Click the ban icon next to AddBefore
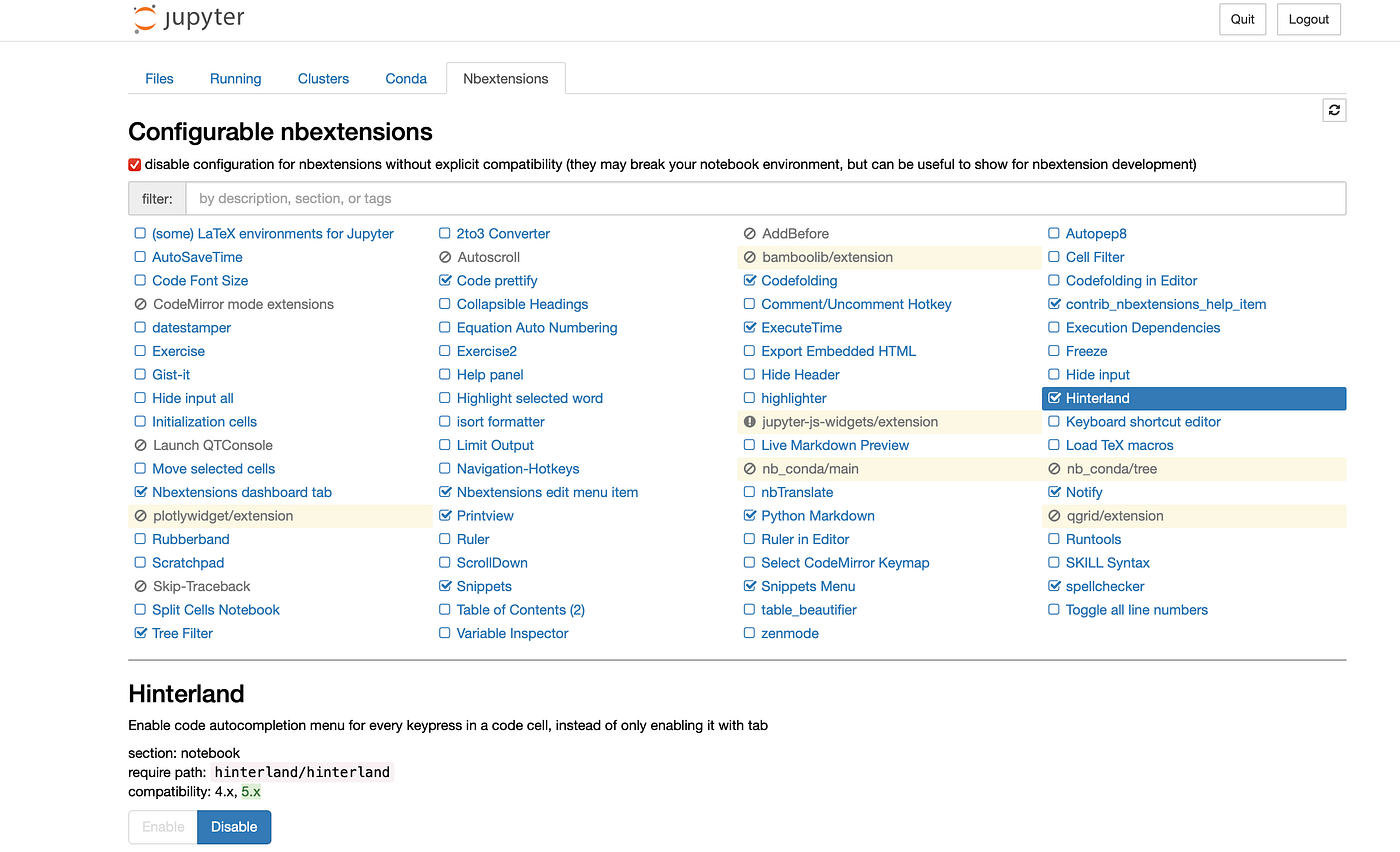 click(x=750, y=234)
